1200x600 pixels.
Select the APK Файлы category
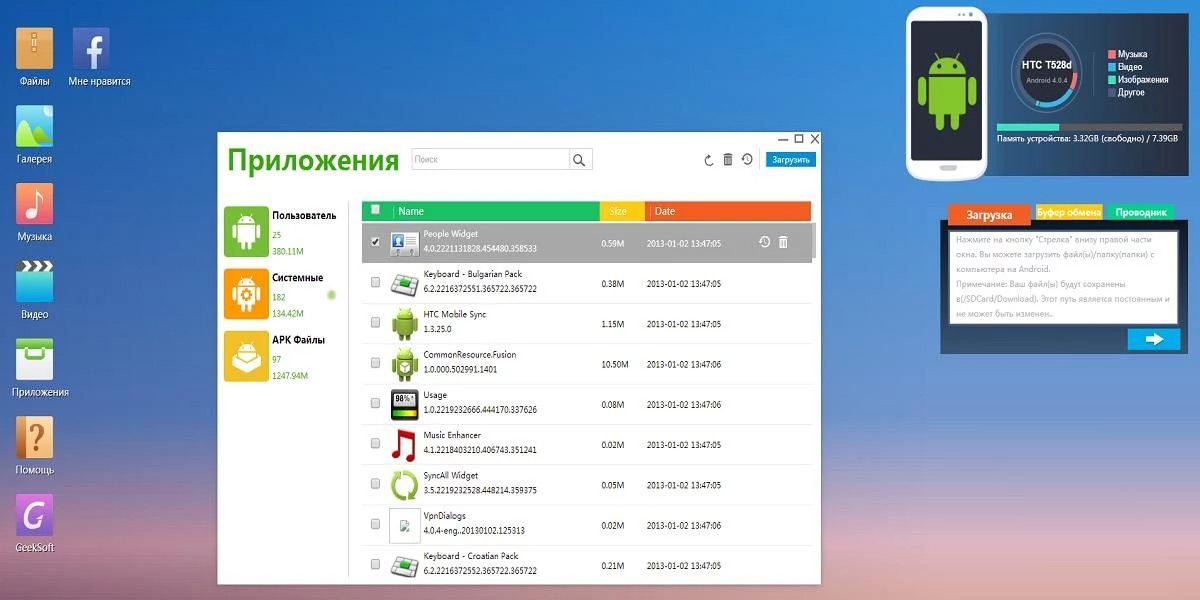pos(282,357)
